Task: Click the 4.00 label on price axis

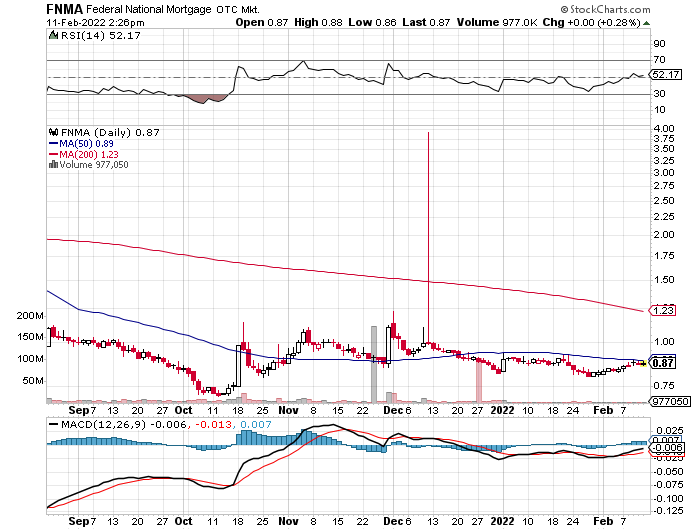Action: (x=664, y=129)
